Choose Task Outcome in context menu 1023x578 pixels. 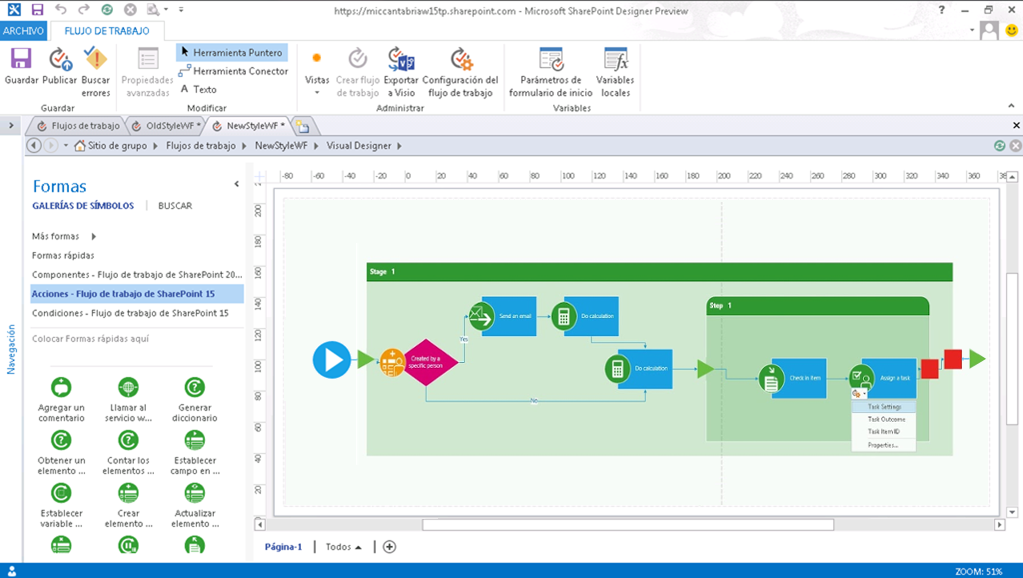tap(884, 419)
